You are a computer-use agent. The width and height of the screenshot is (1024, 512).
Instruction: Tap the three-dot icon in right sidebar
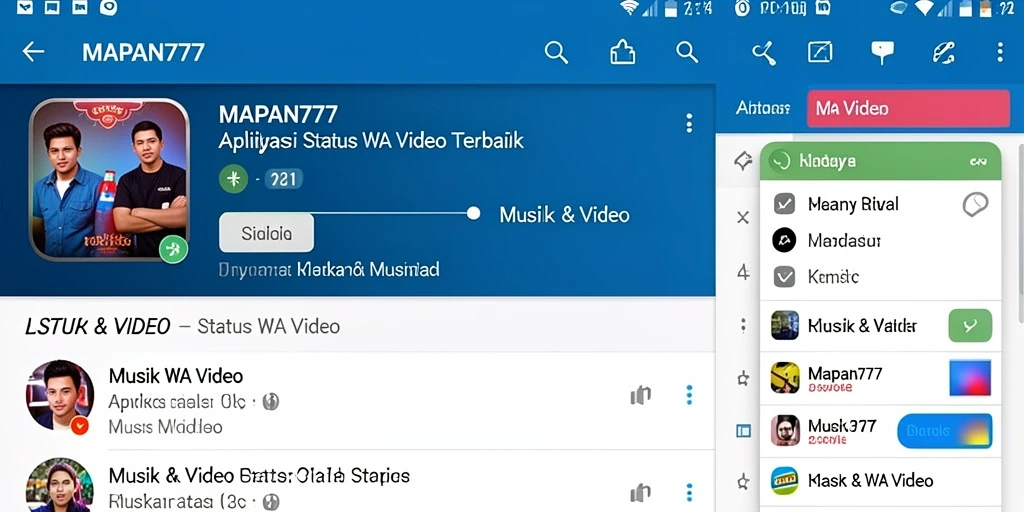click(x=743, y=326)
